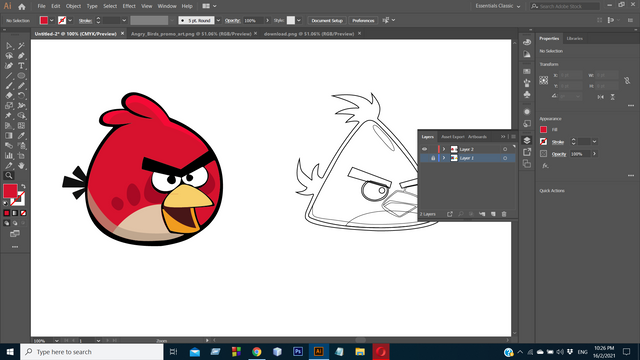
Task: Click the Search Adobe Stock field
Action: [565, 6]
